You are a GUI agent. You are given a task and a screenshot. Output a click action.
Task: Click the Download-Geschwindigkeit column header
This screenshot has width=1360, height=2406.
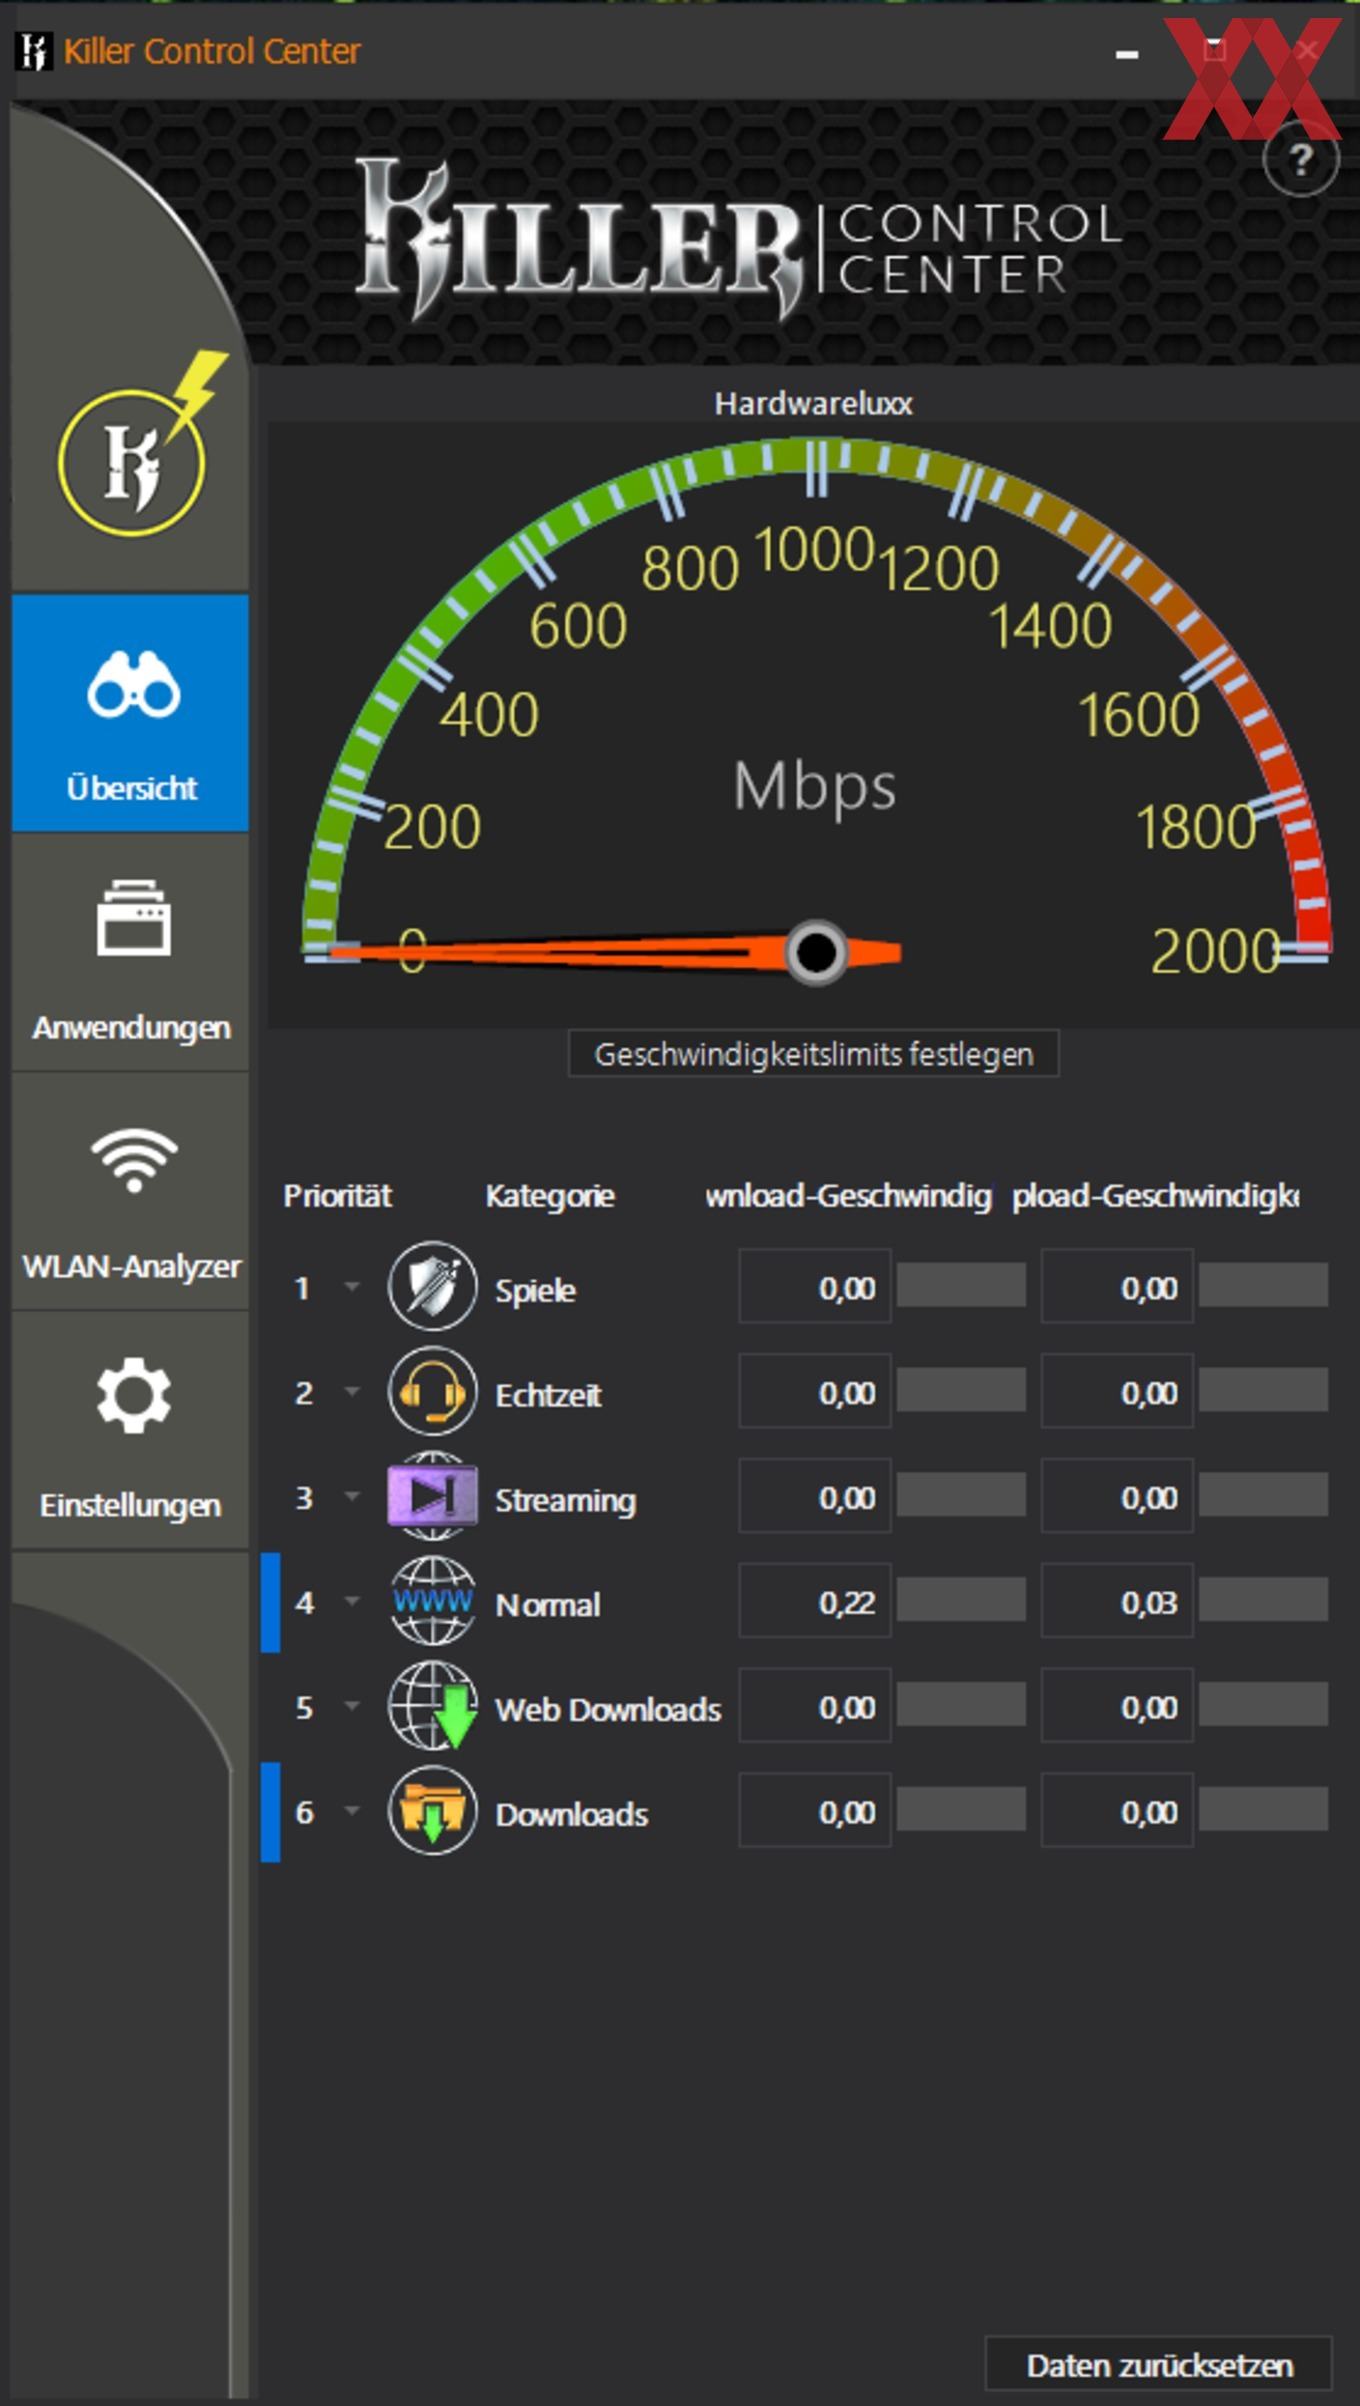coord(848,1196)
